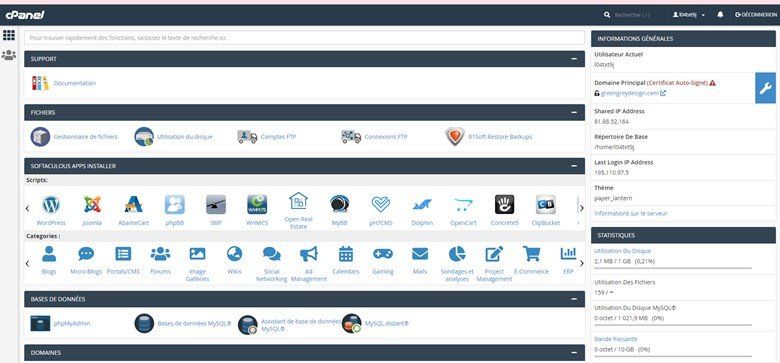
Task: Open the Sondages et analyses category
Action: (x=457, y=254)
